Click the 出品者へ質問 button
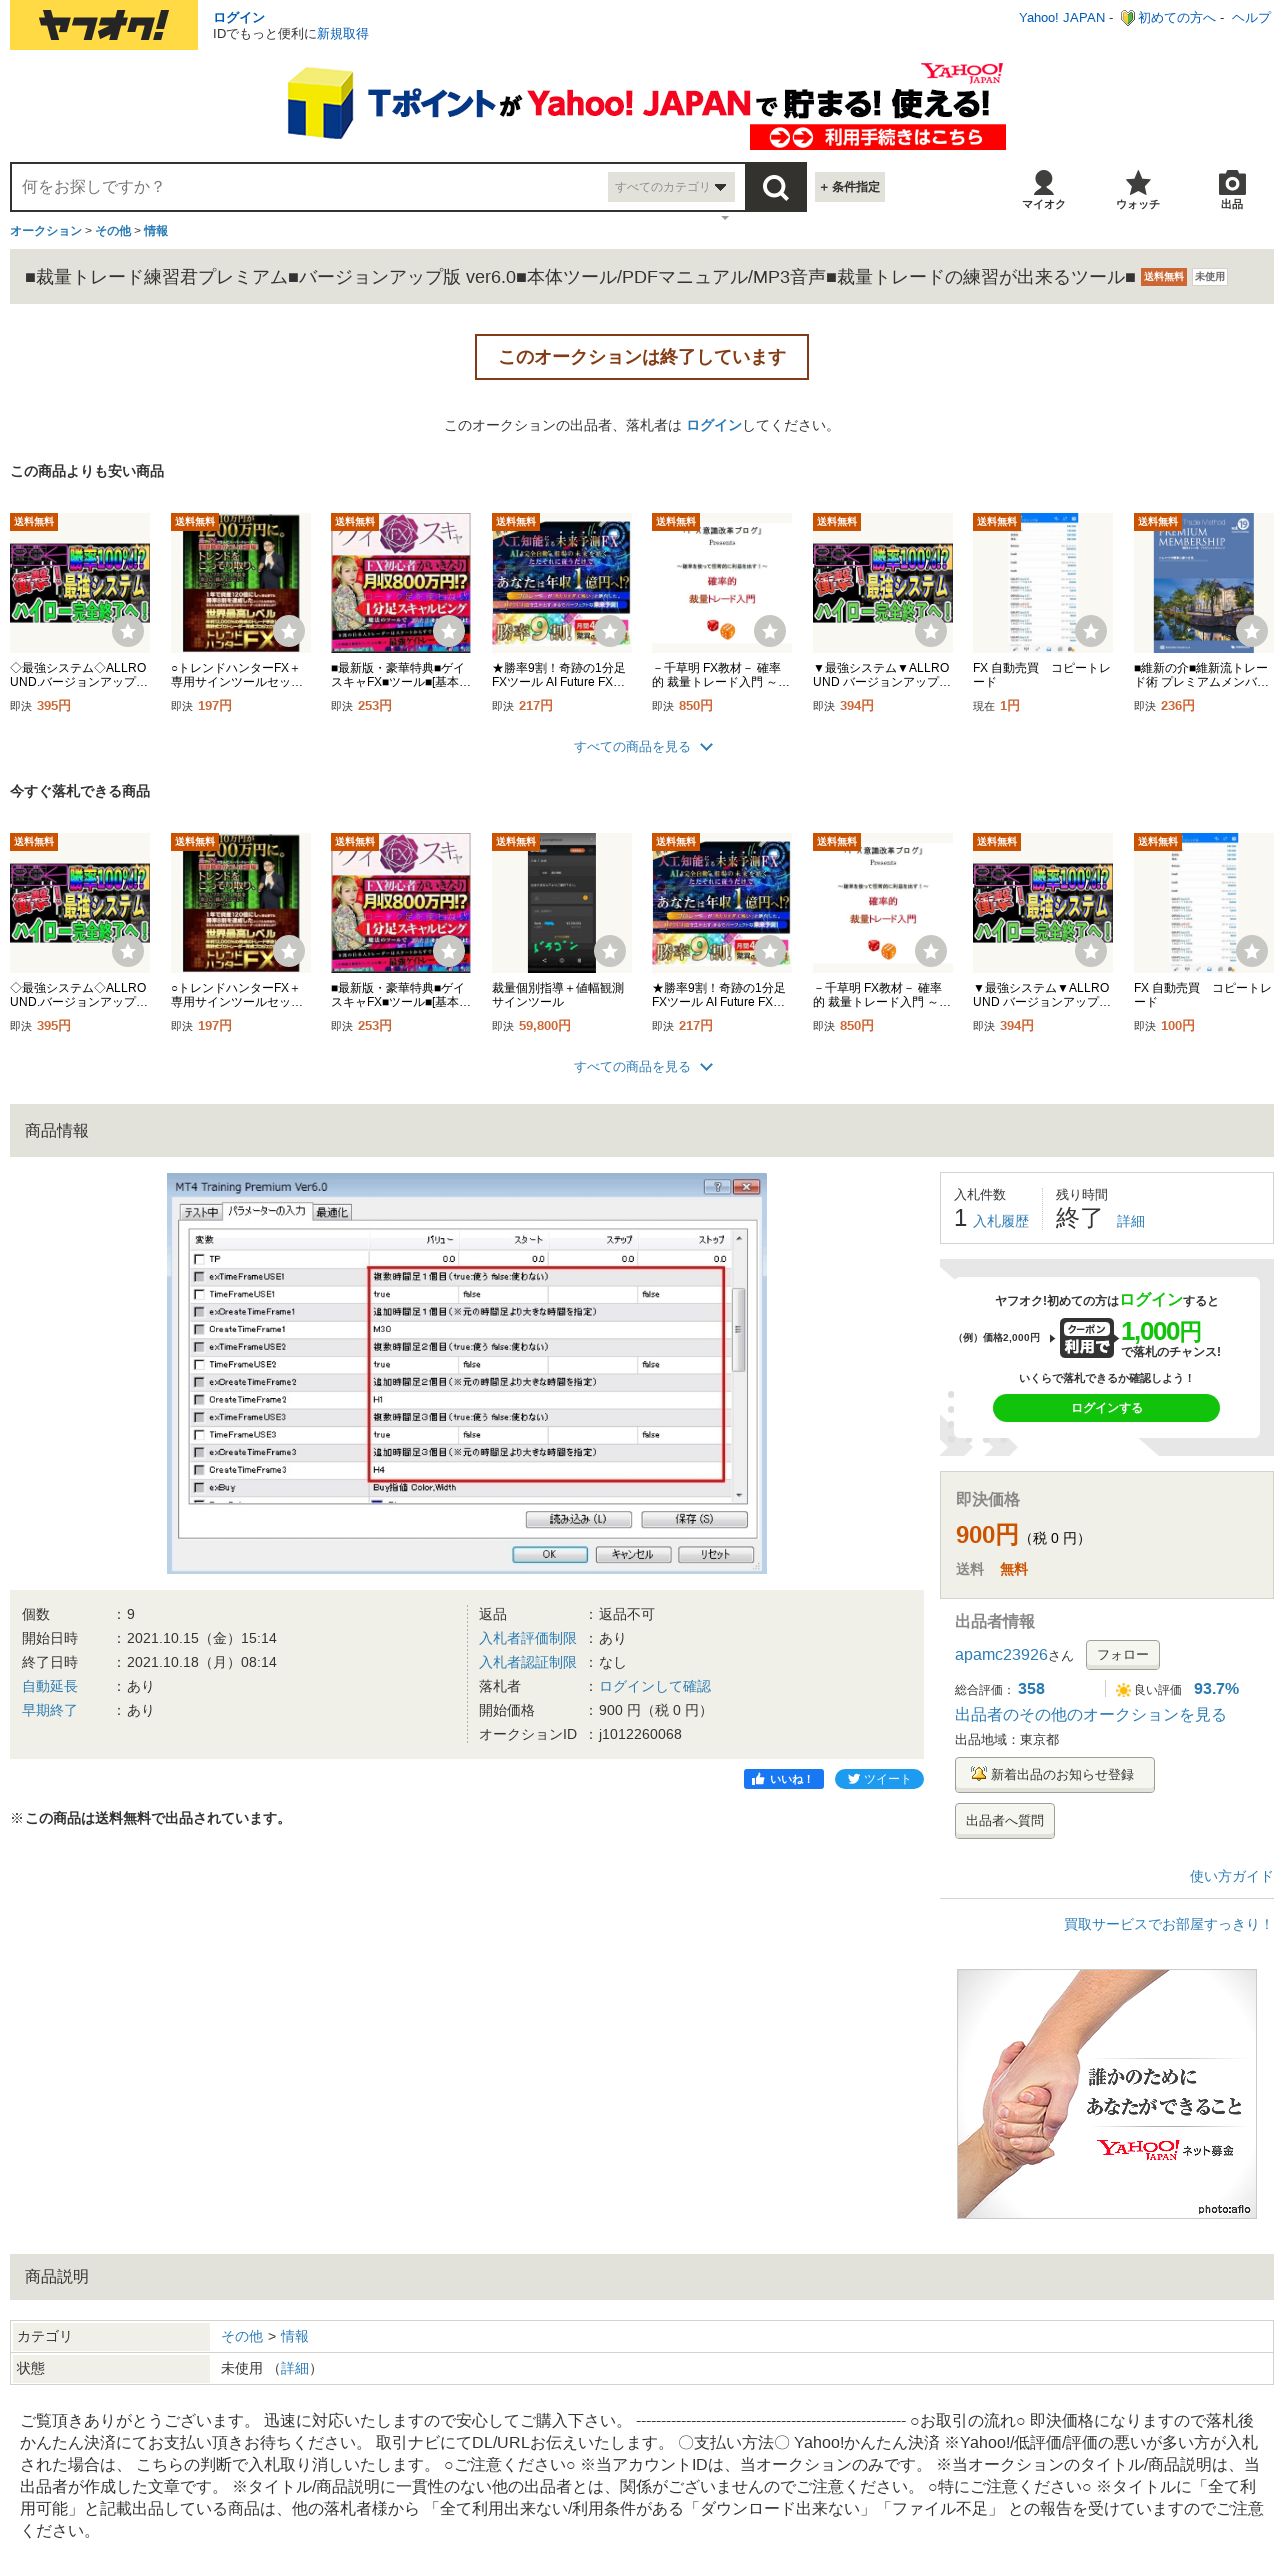This screenshot has height=2568, width=1284. [x=1004, y=1821]
